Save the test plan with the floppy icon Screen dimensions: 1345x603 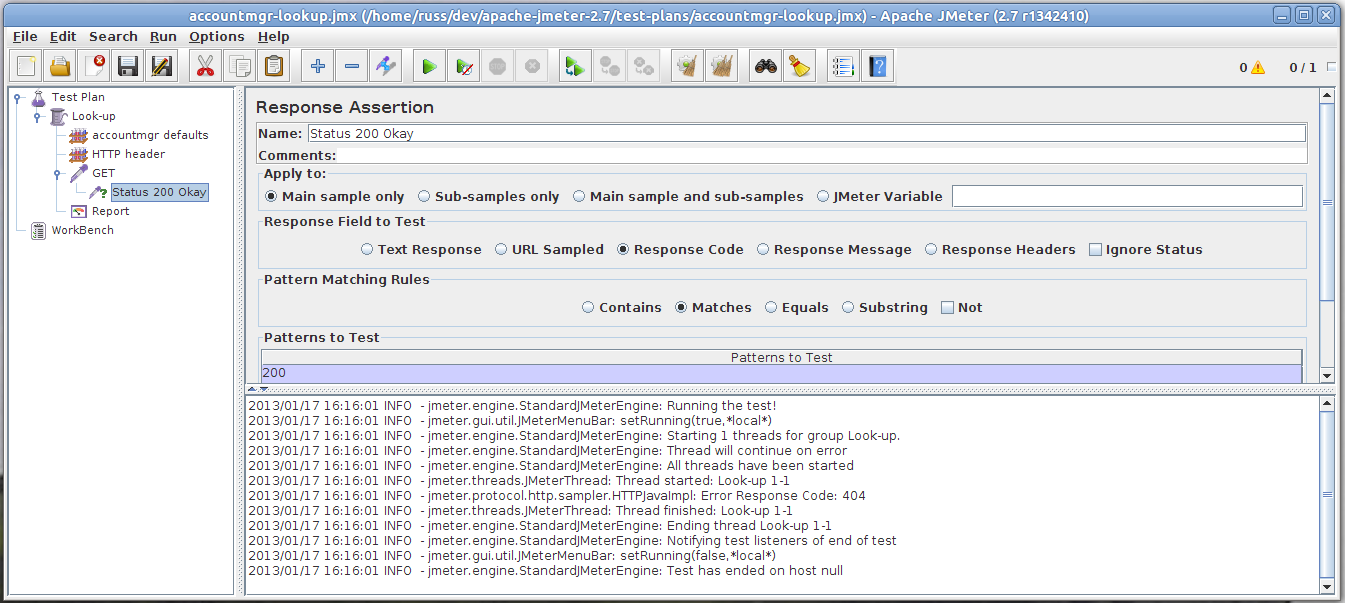pyautogui.click(x=128, y=67)
